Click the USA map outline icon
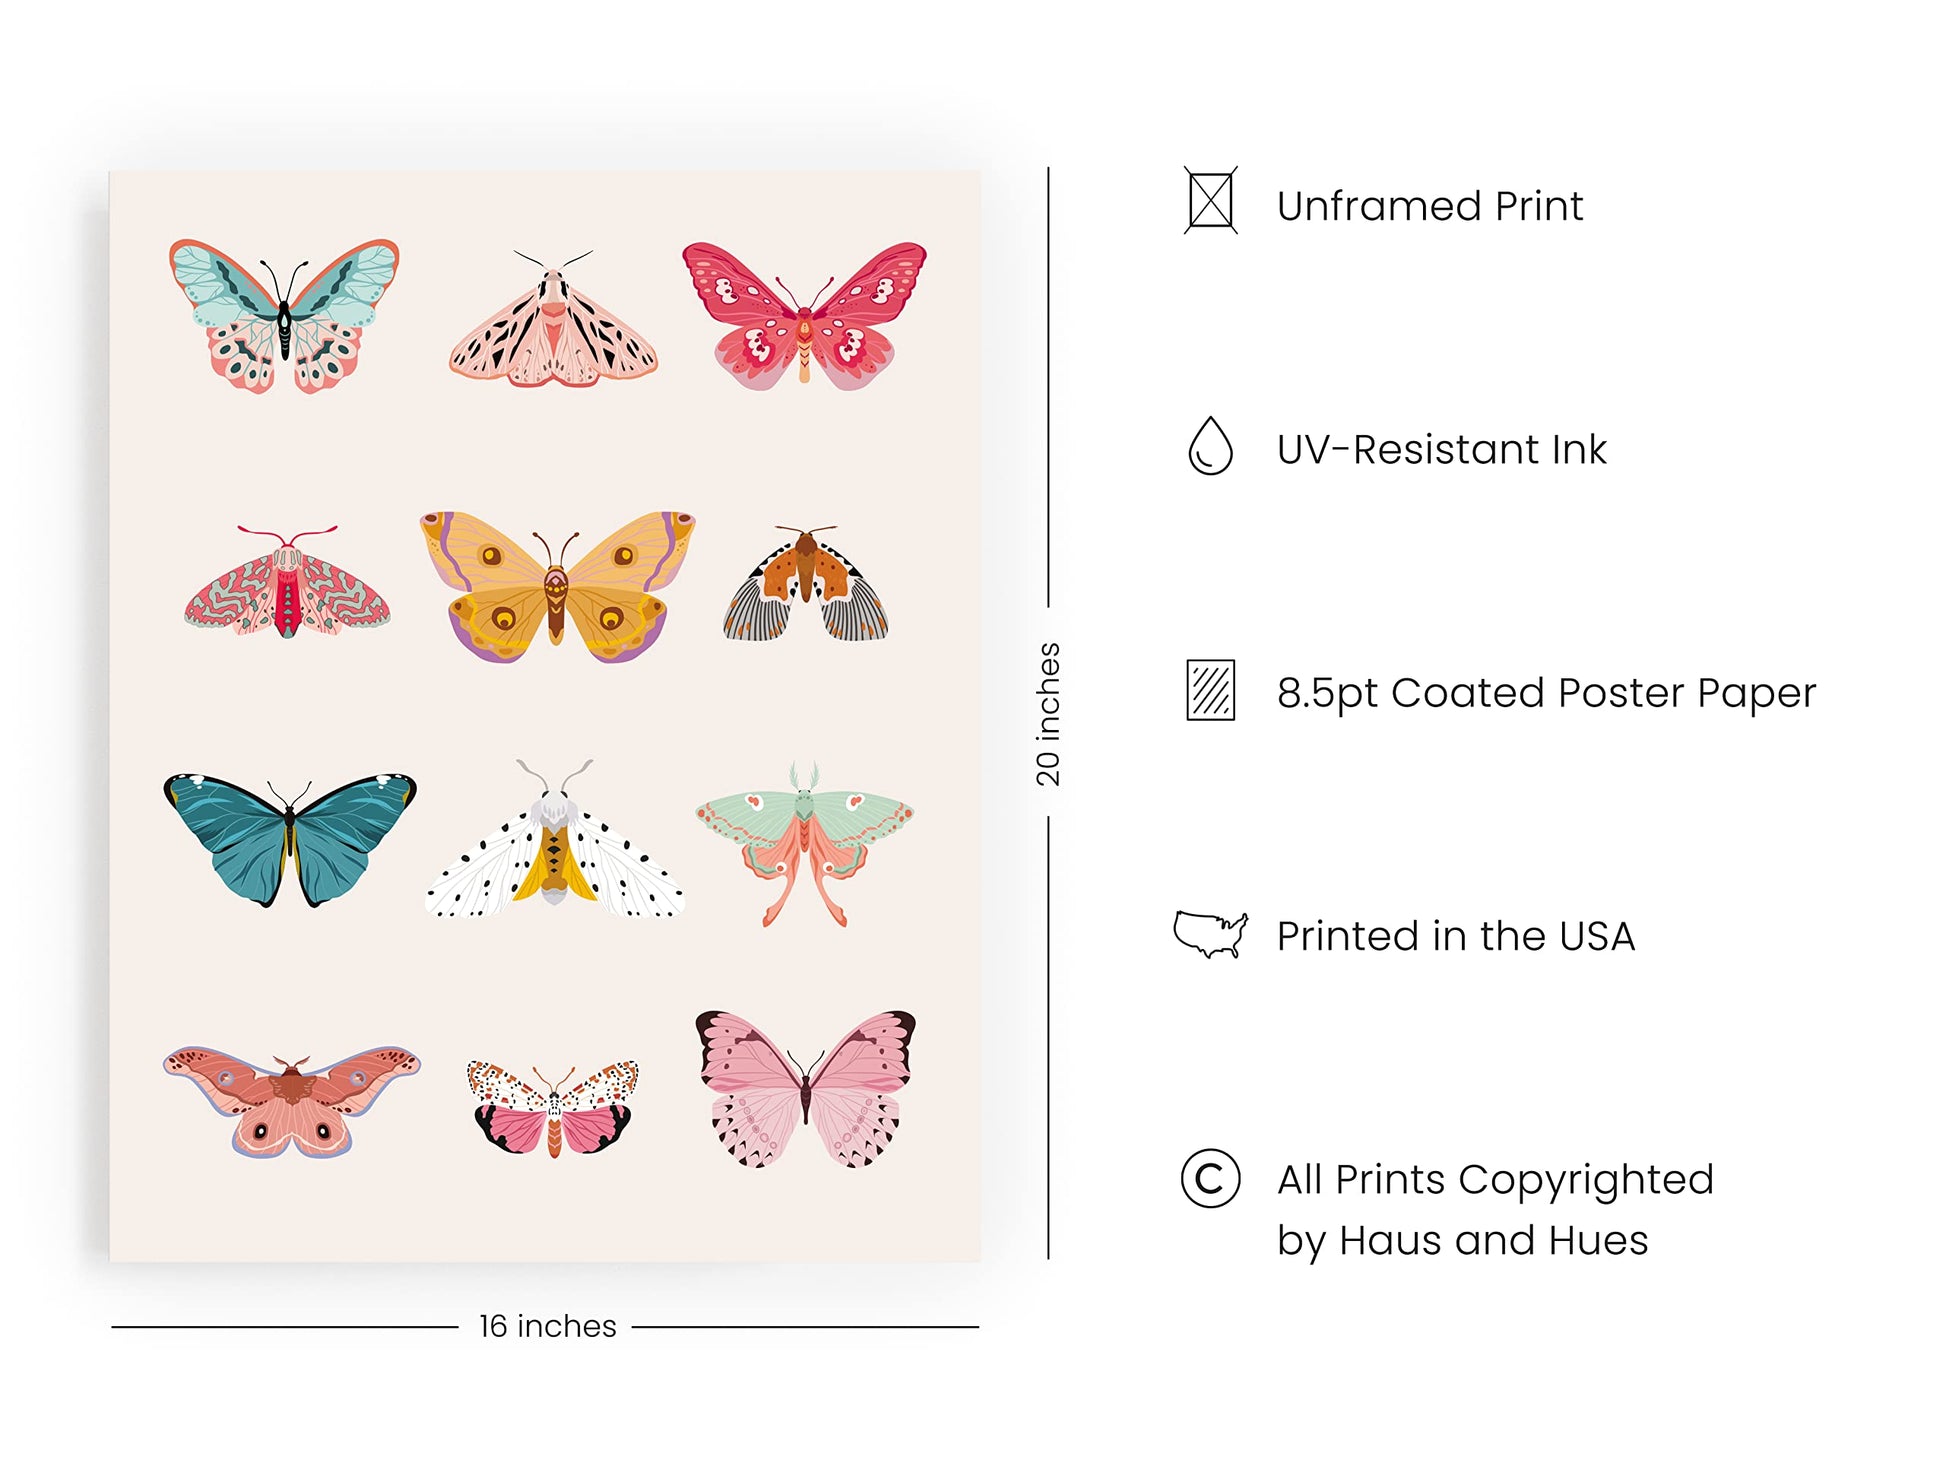The width and height of the screenshot is (1946, 1460). tap(1210, 935)
